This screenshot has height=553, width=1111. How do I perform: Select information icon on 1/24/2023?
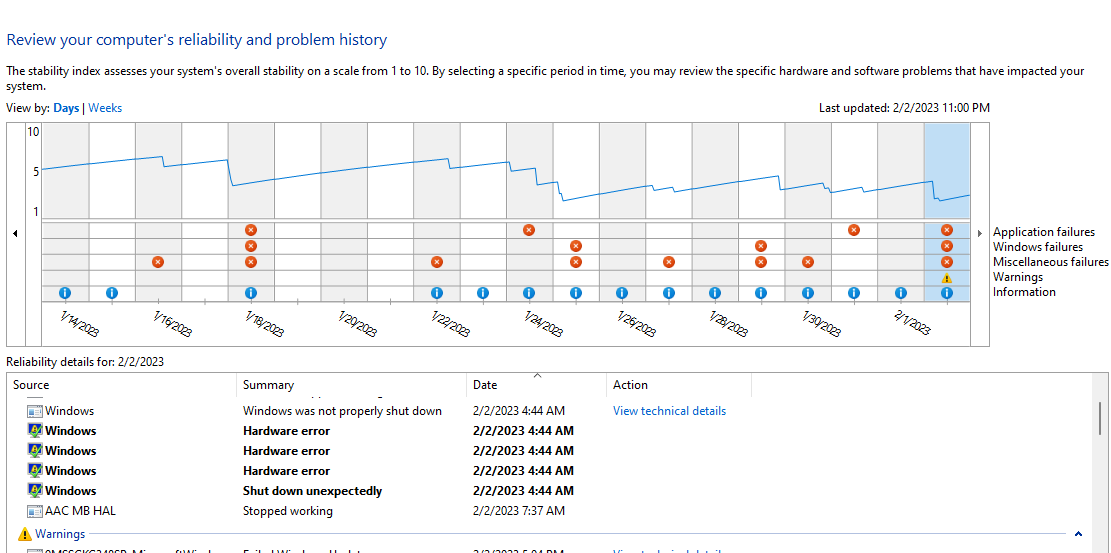[529, 293]
